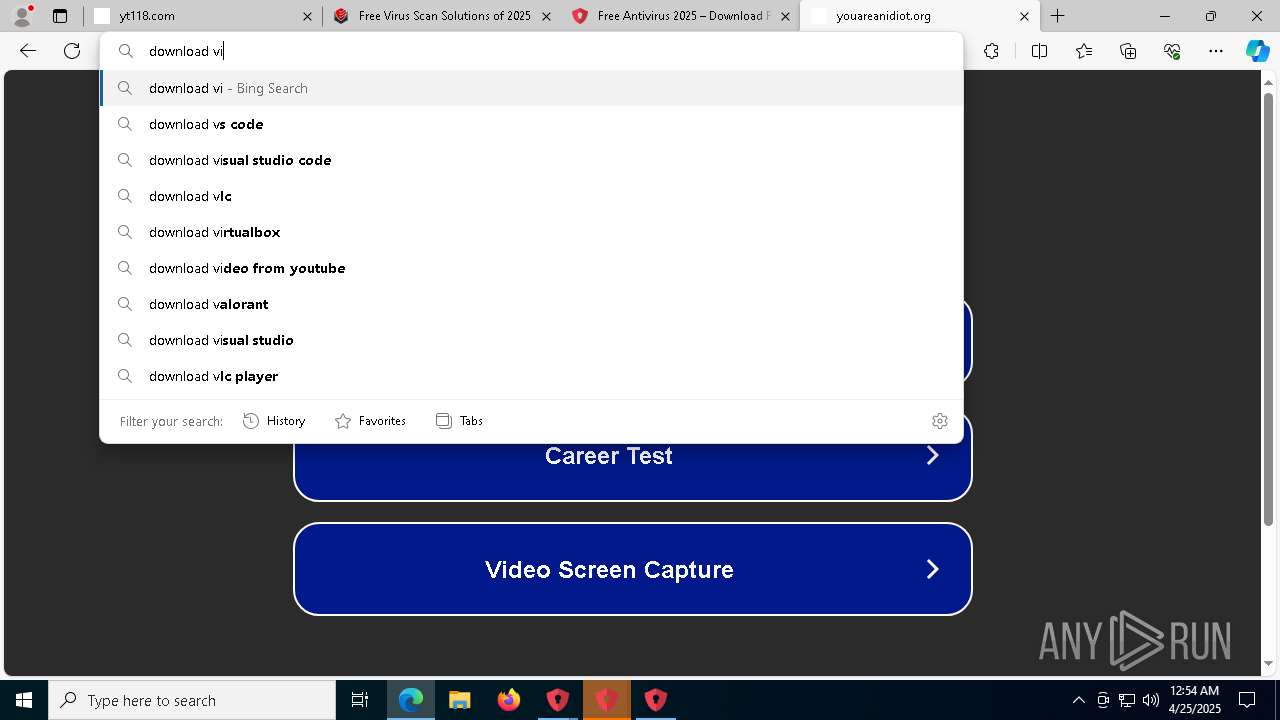Select 'download vs code' suggestion

coord(531,124)
